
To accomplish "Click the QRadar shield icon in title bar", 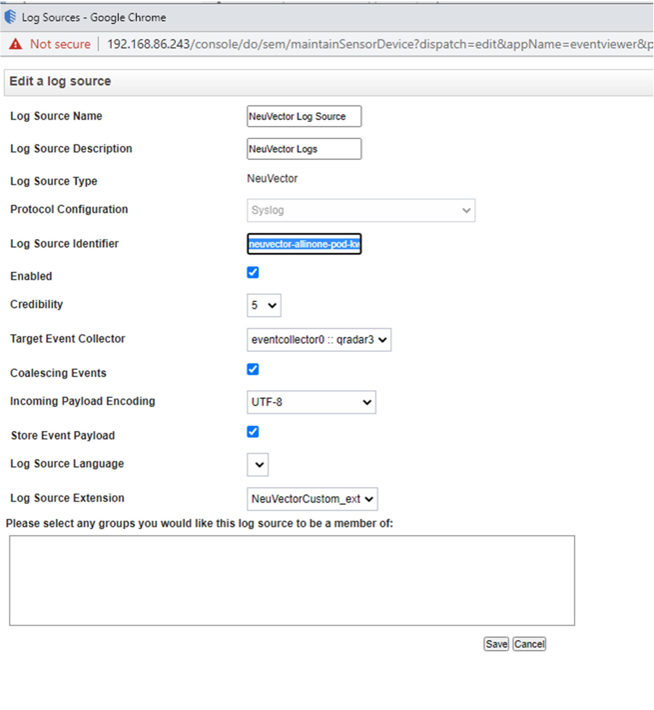I will coord(11,17).
